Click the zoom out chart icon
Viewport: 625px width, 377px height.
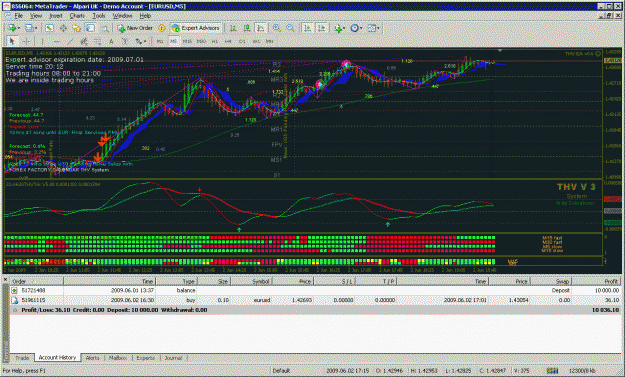coord(290,28)
